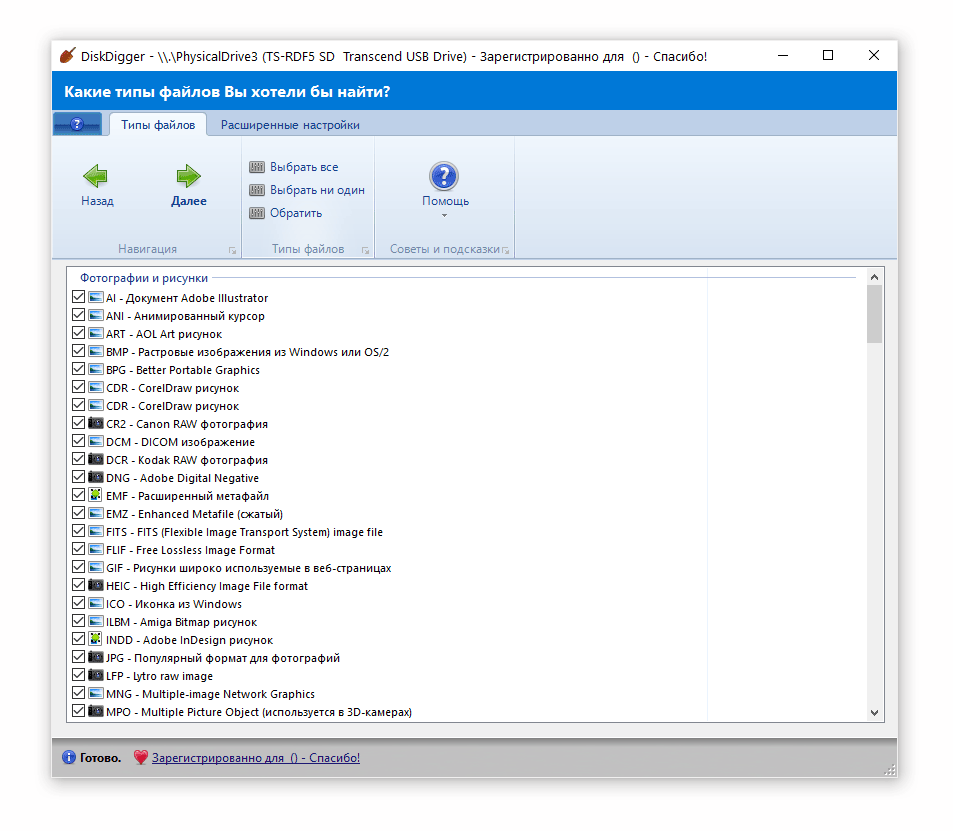Uncheck the JPG photo format checkbox

click(x=78, y=658)
